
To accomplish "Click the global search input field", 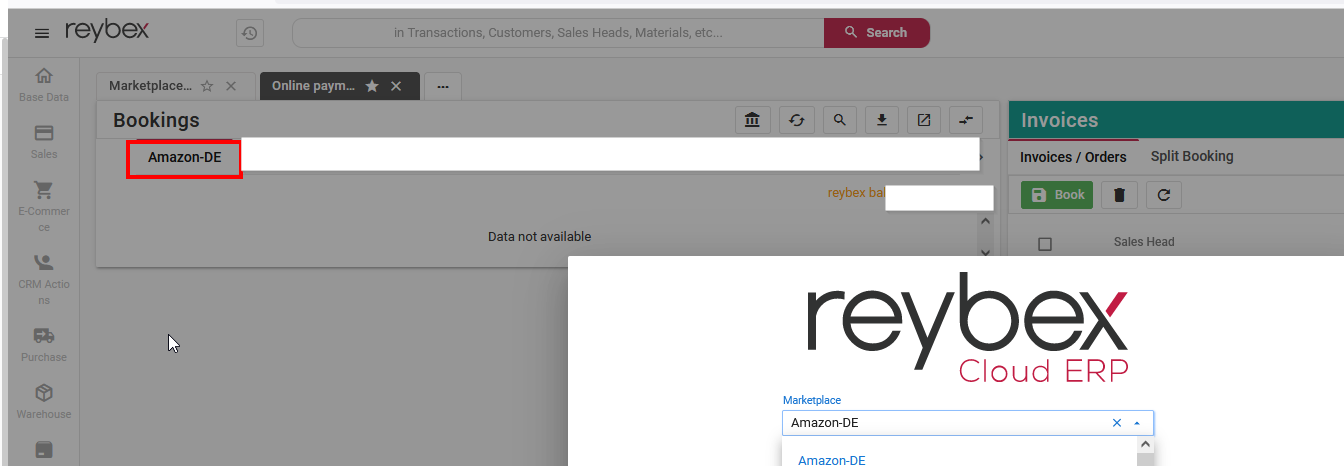I will click(558, 33).
